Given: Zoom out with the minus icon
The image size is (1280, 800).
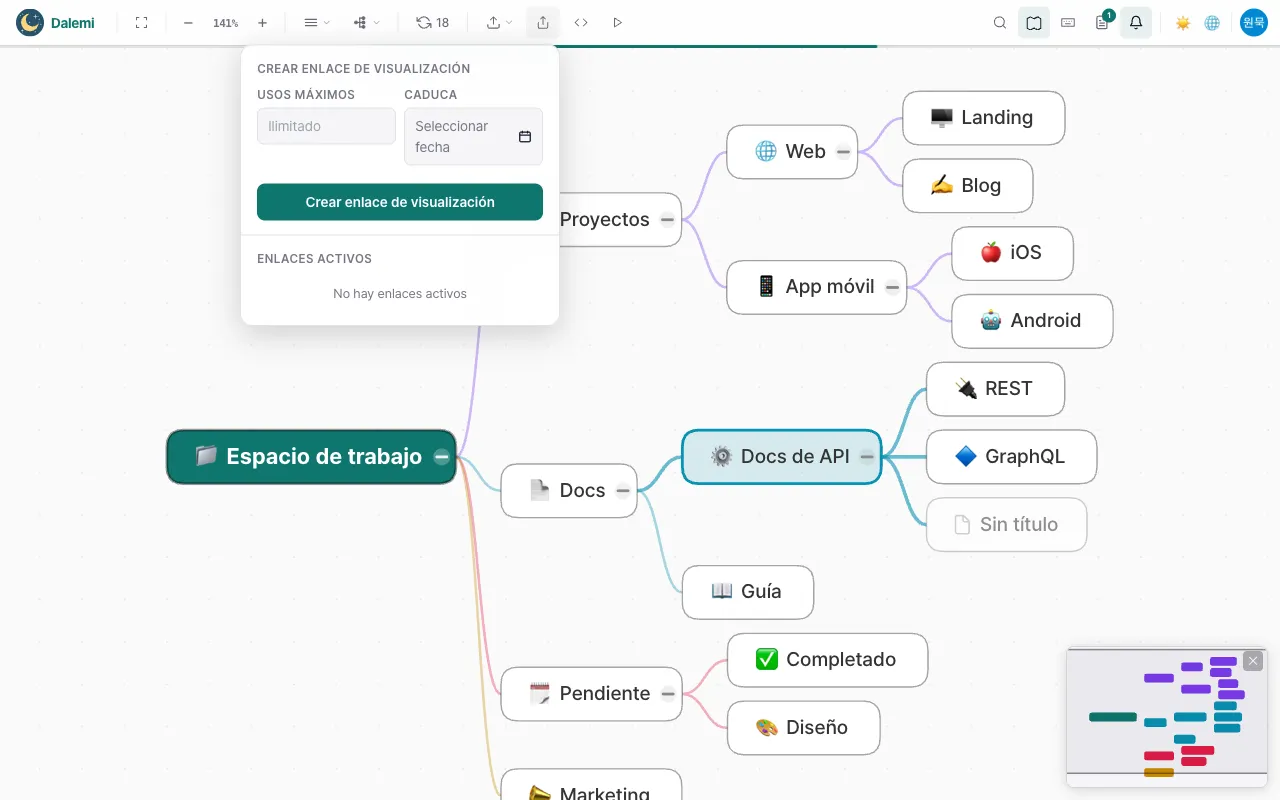Looking at the screenshot, I should (188, 22).
